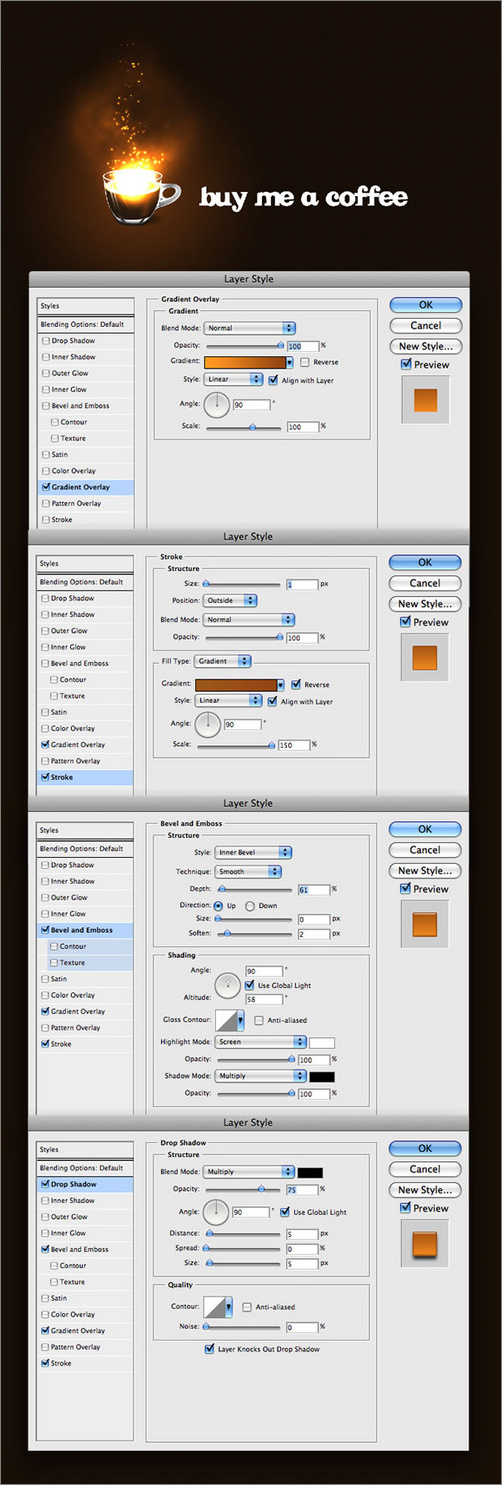Enable the unchecked Reverse checkbox in Gradient Overlay
This screenshot has height=1485, width=502.
pyautogui.click(x=304, y=362)
